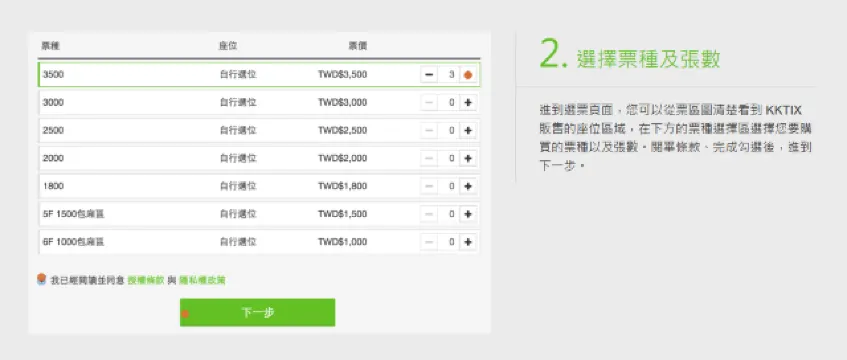
Task: Select the 3500 ticket type name
Action: [x=53, y=75]
